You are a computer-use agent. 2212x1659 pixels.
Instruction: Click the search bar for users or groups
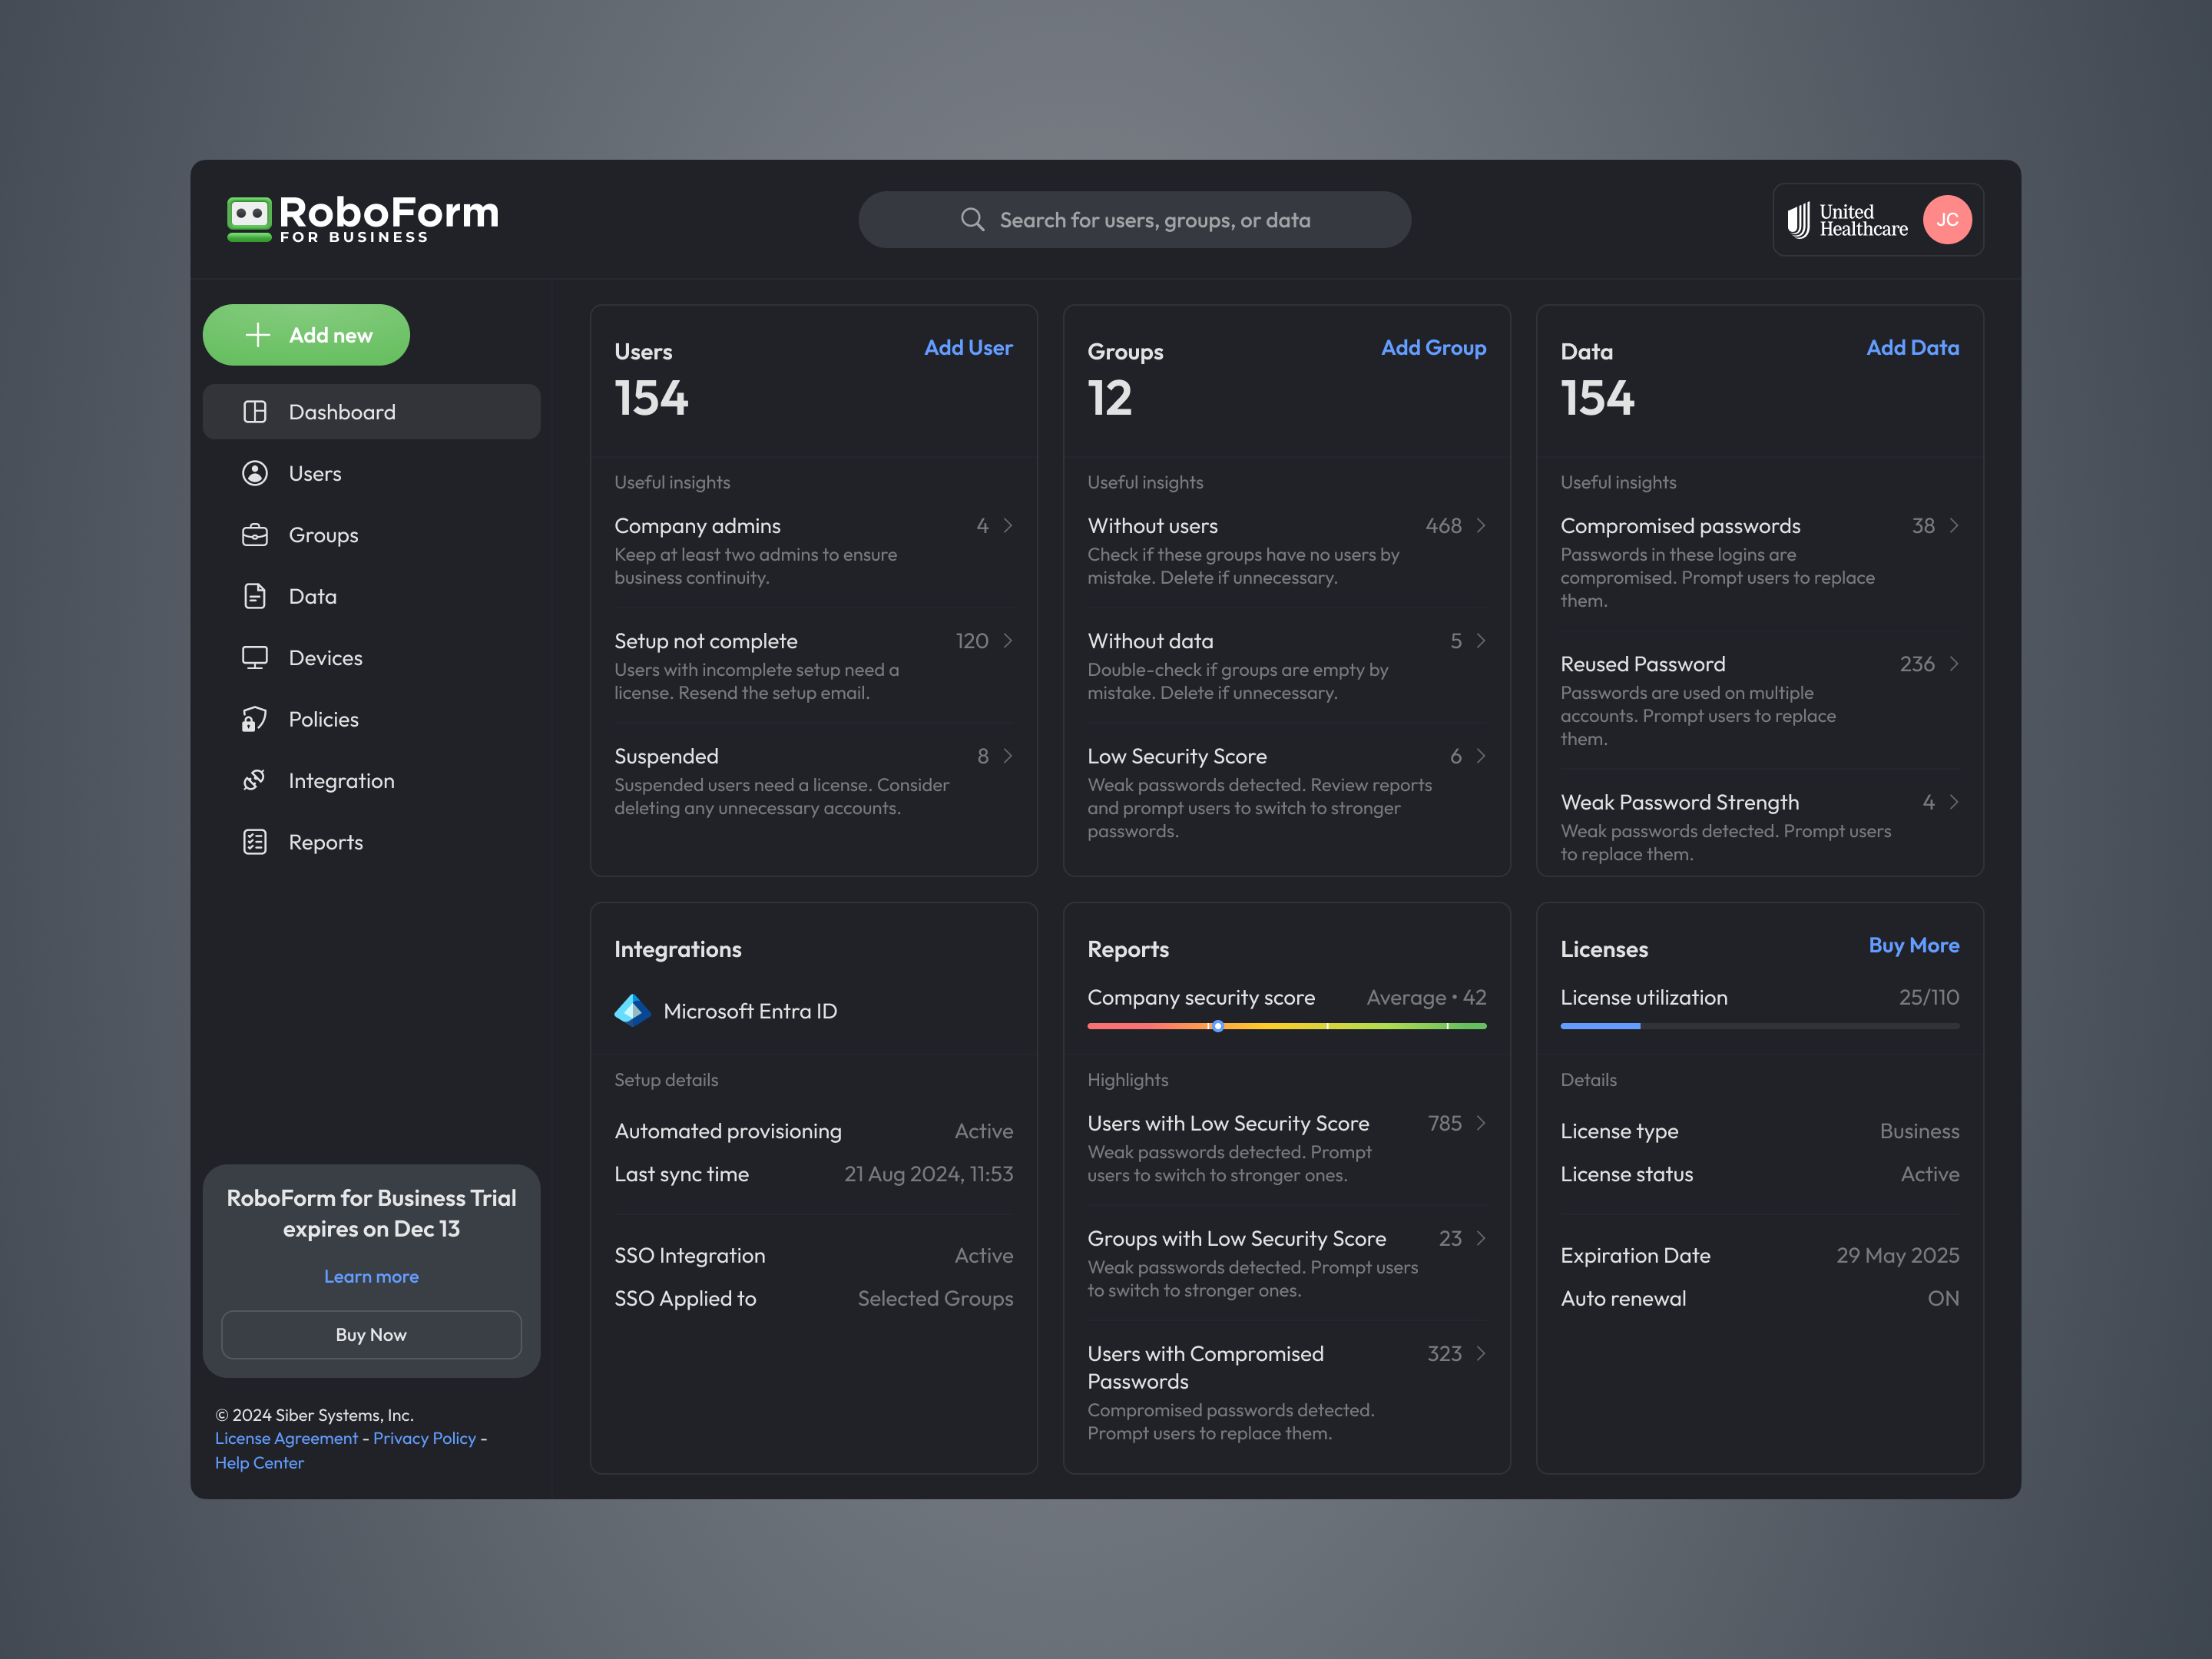pos(1135,219)
